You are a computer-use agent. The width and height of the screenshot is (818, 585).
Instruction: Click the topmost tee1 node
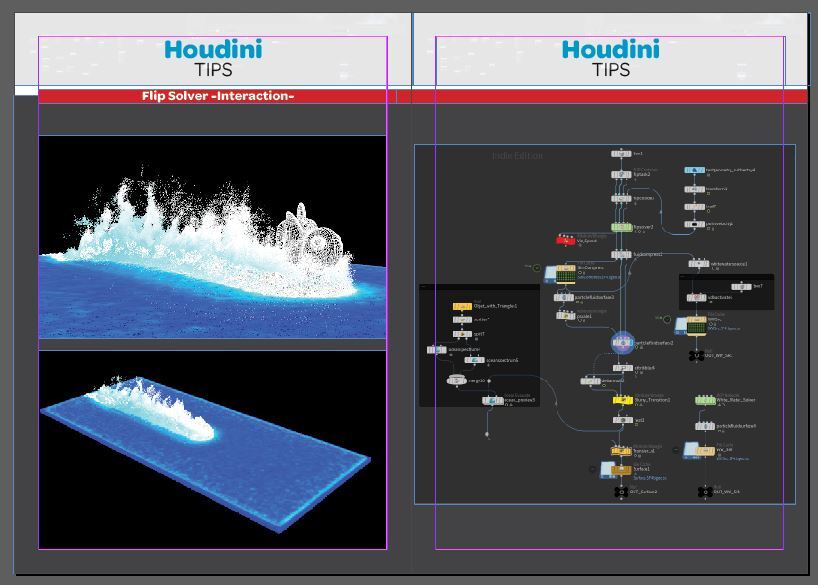coord(621,154)
